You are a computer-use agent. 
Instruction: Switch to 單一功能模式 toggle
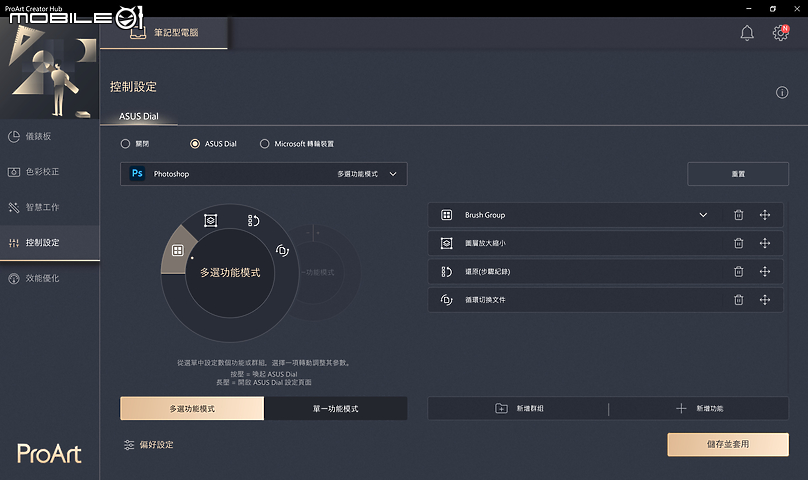[x=335, y=408]
